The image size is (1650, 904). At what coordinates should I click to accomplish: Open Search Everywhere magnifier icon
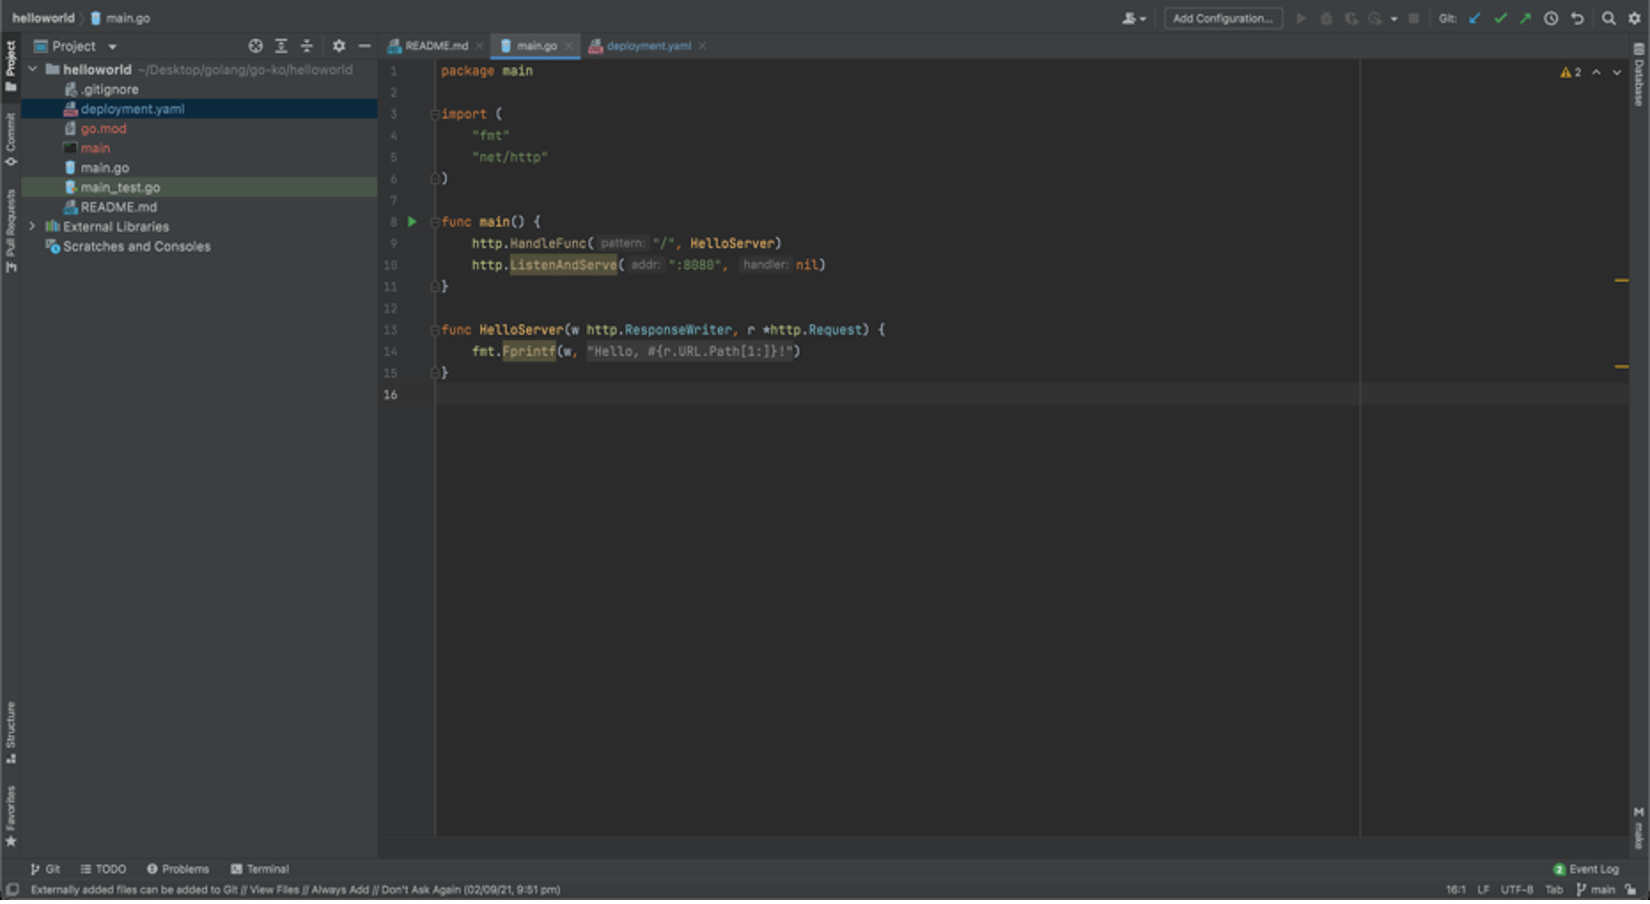click(x=1608, y=18)
